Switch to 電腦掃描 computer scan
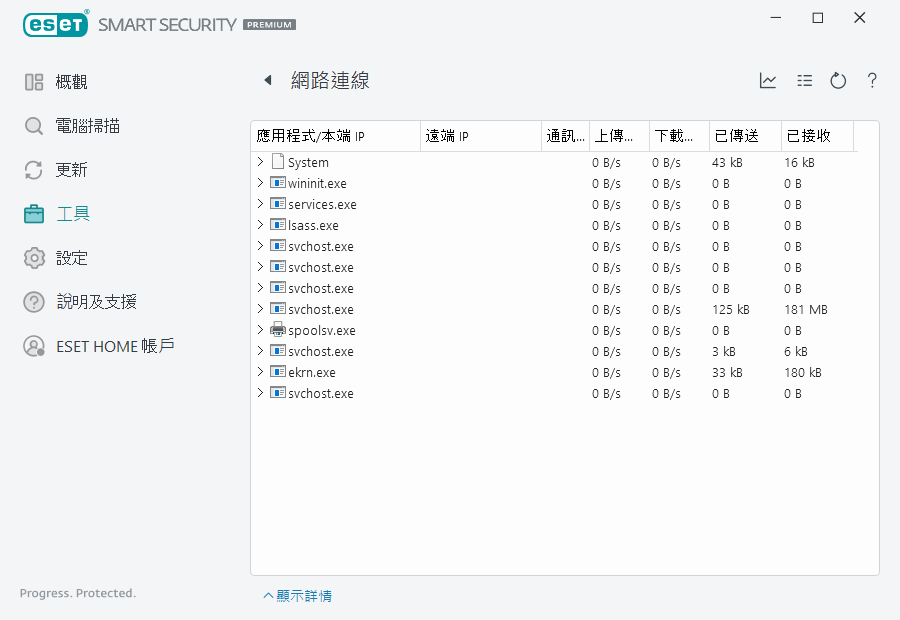Image resolution: width=900 pixels, height=620 pixels. [x=88, y=126]
